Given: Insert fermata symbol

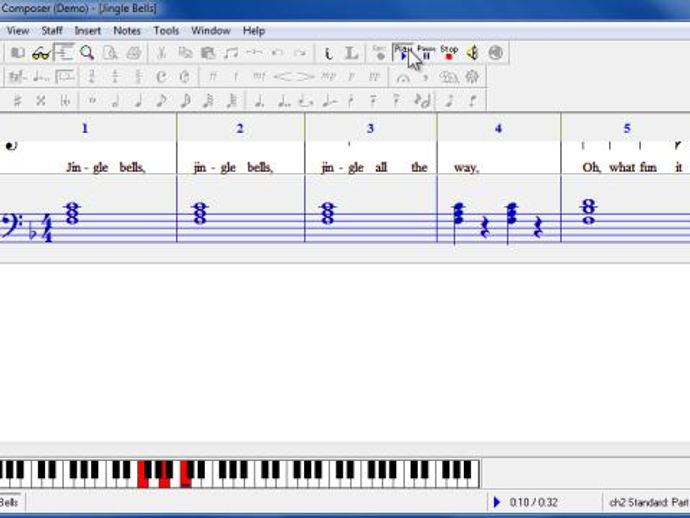Looking at the screenshot, I should click(x=403, y=78).
